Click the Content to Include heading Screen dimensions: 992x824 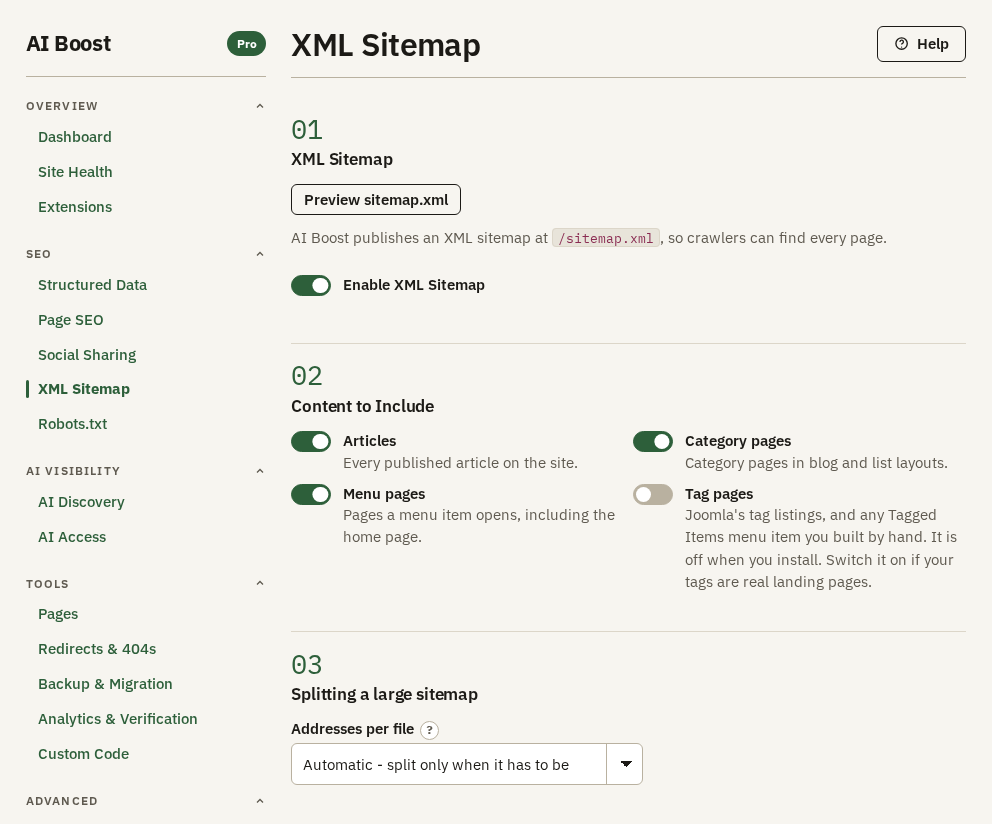(x=363, y=406)
